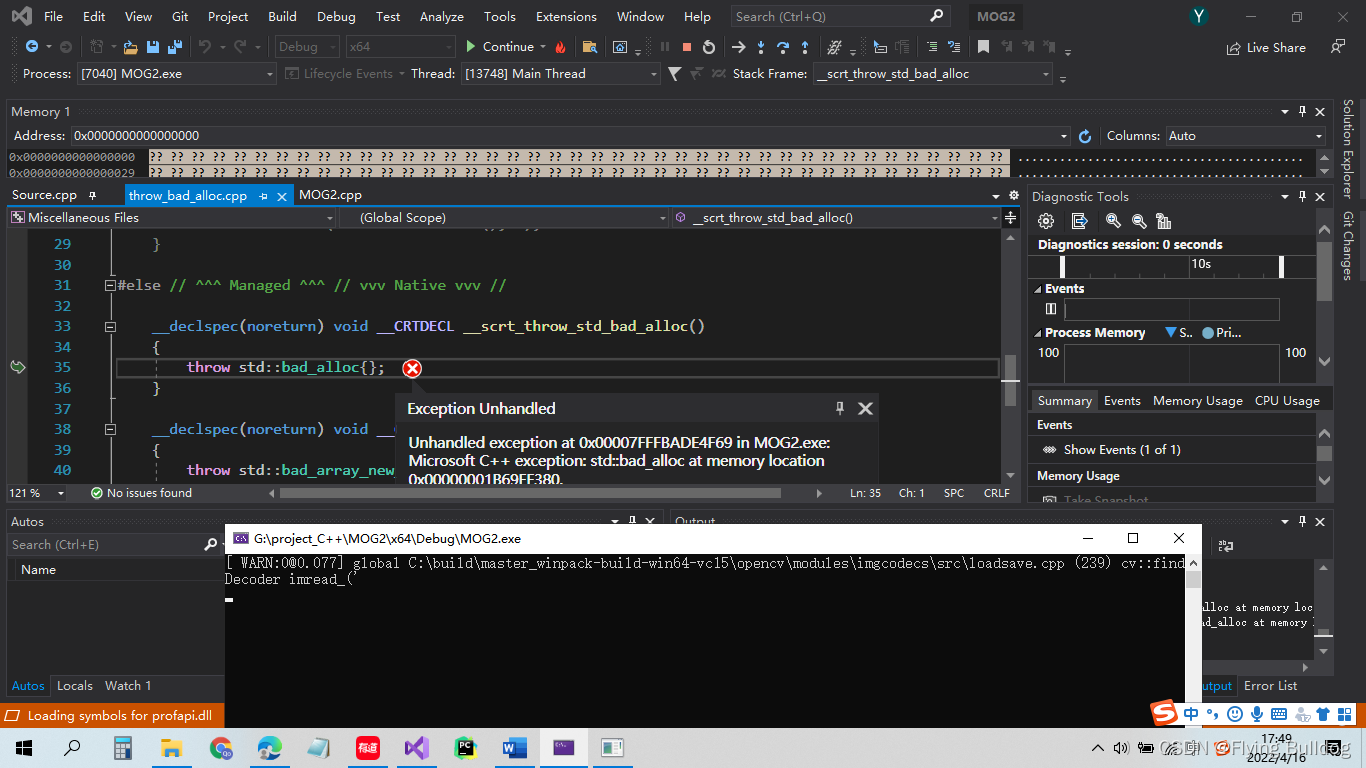Screen dimensions: 1366x768
Task: Click the Step Out arrow icon
Action: (805, 47)
